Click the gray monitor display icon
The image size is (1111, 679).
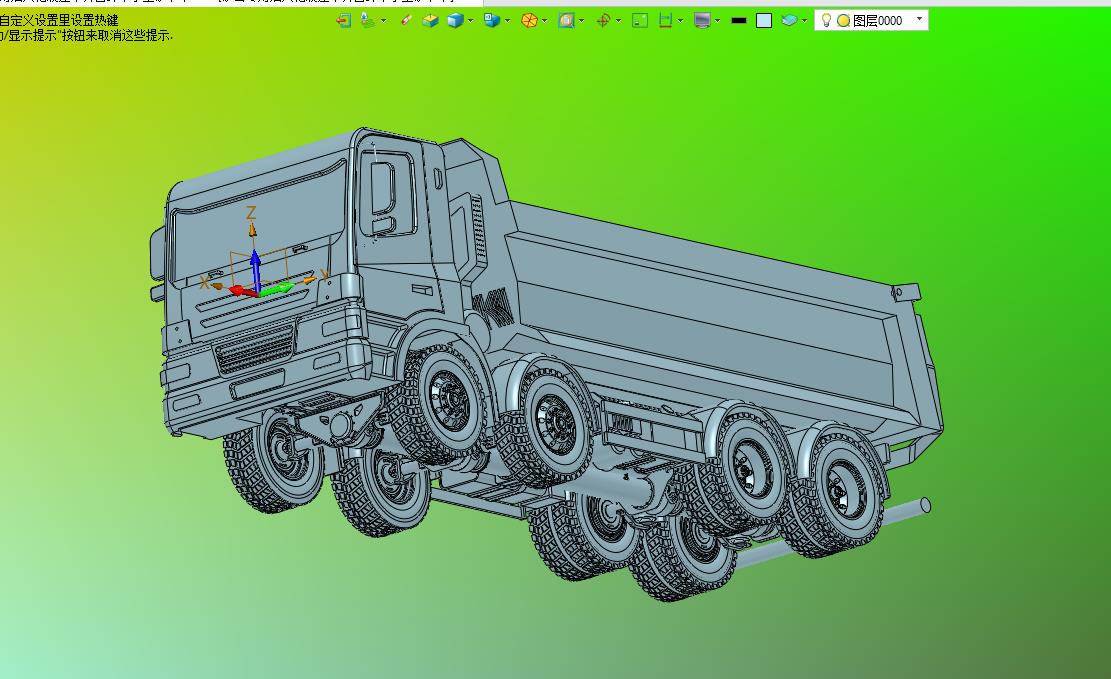(702, 21)
